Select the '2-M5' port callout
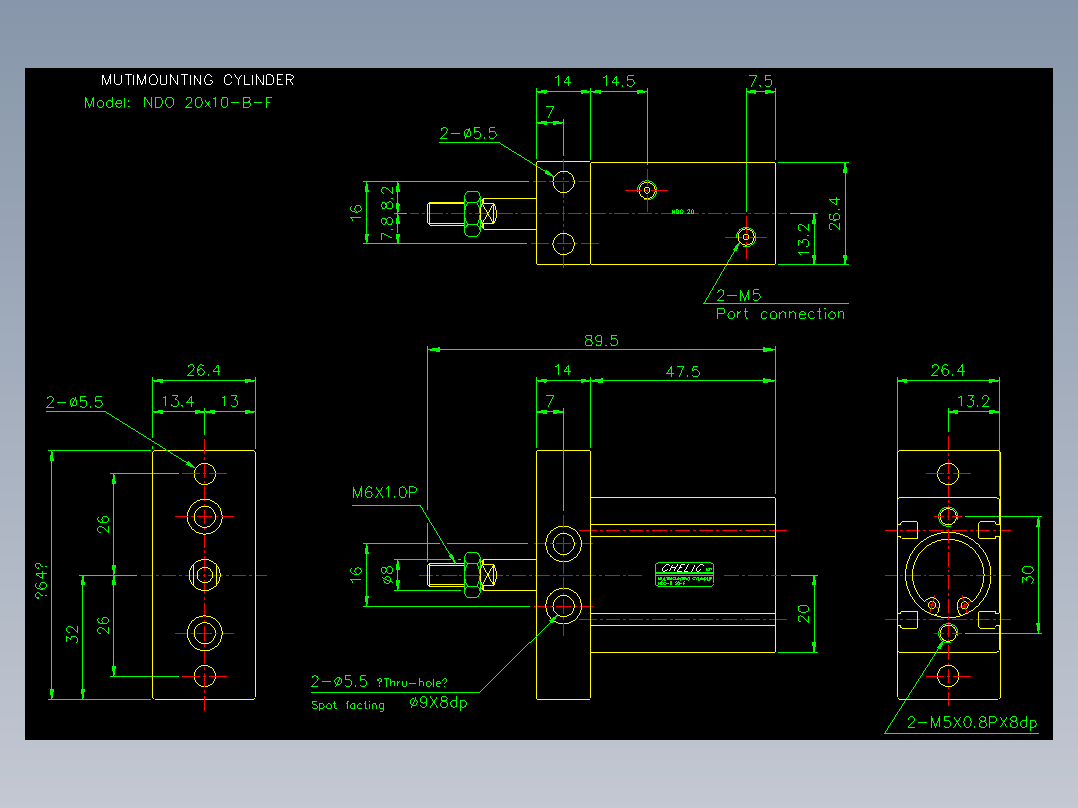The image size is (1078, 808). click(x=738, y=295)
